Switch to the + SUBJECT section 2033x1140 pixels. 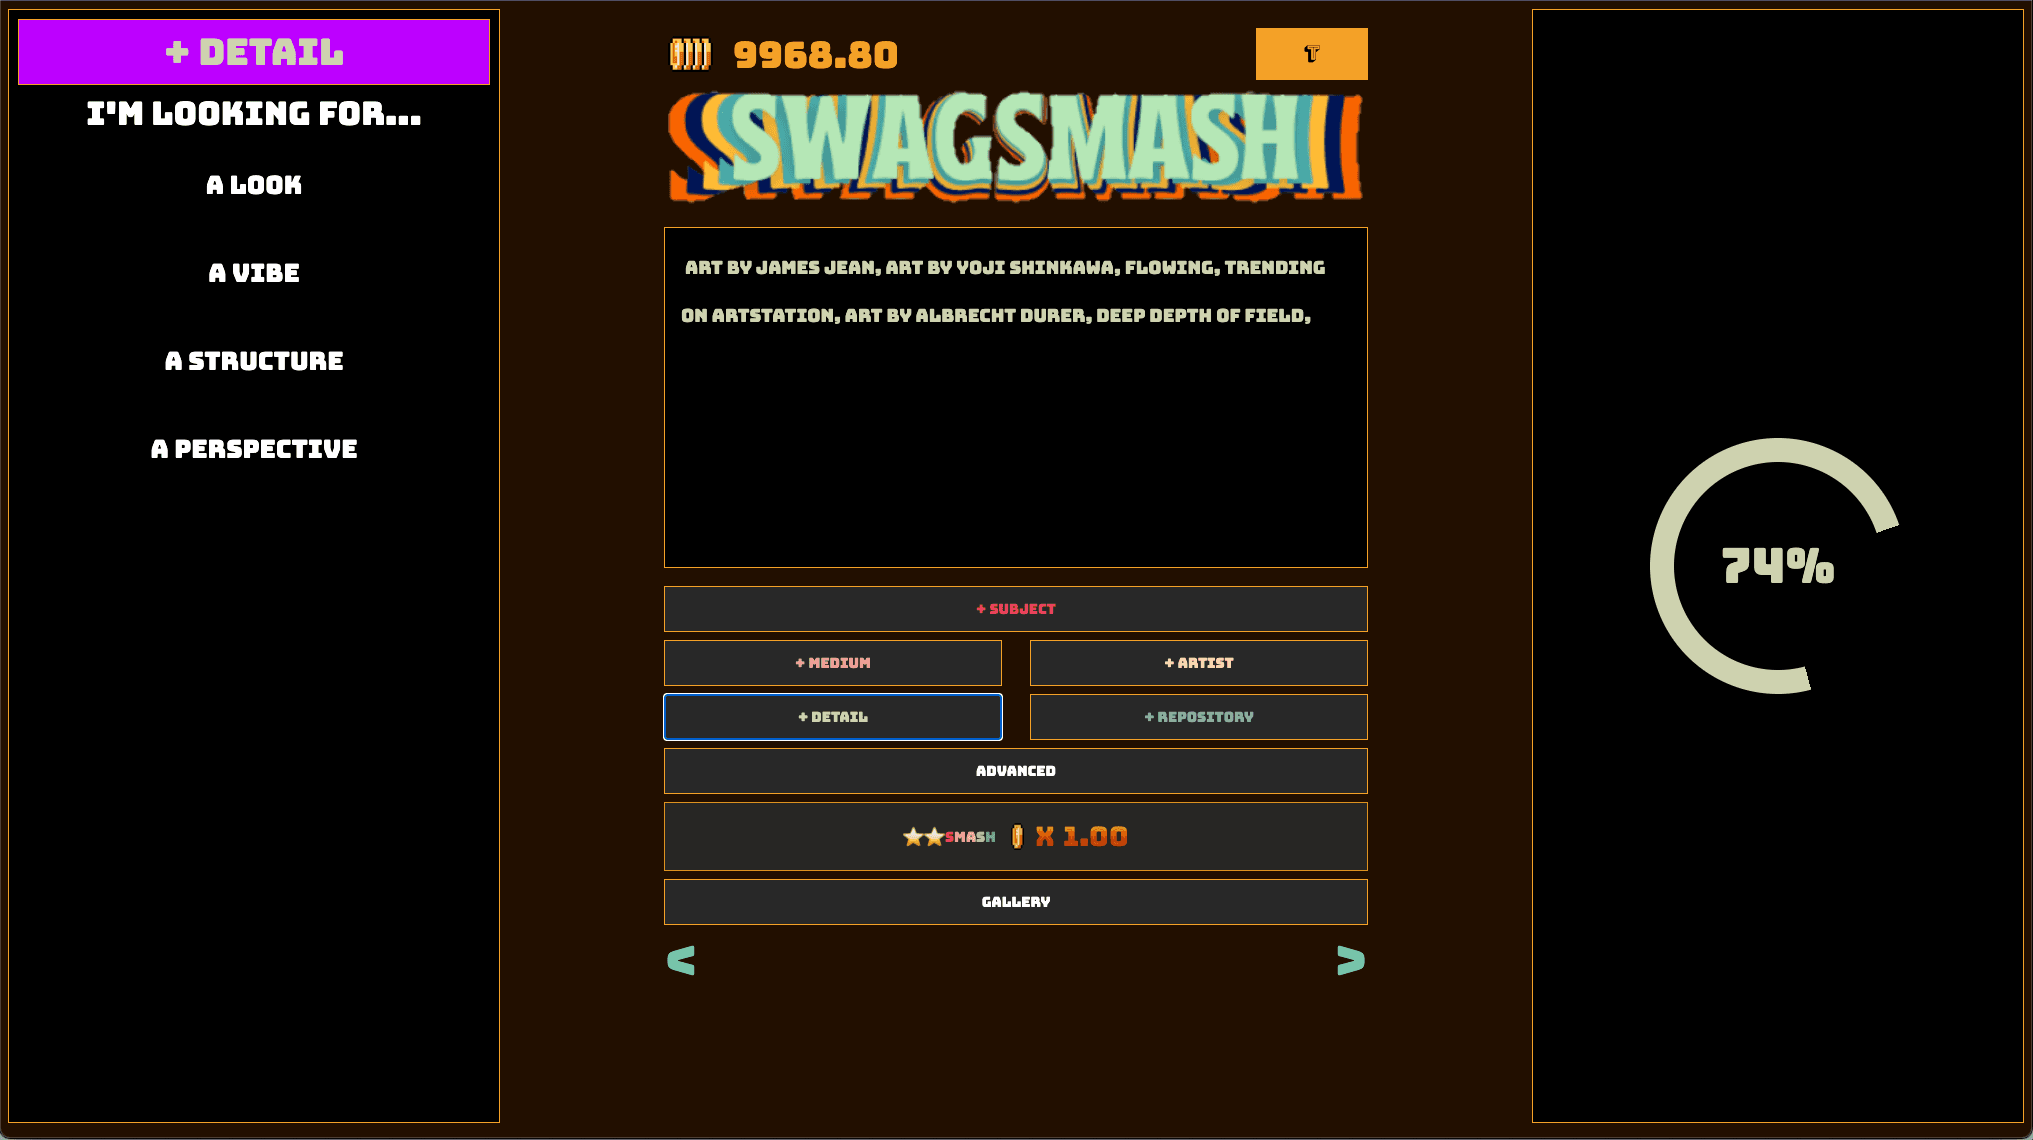[1016, 608]
